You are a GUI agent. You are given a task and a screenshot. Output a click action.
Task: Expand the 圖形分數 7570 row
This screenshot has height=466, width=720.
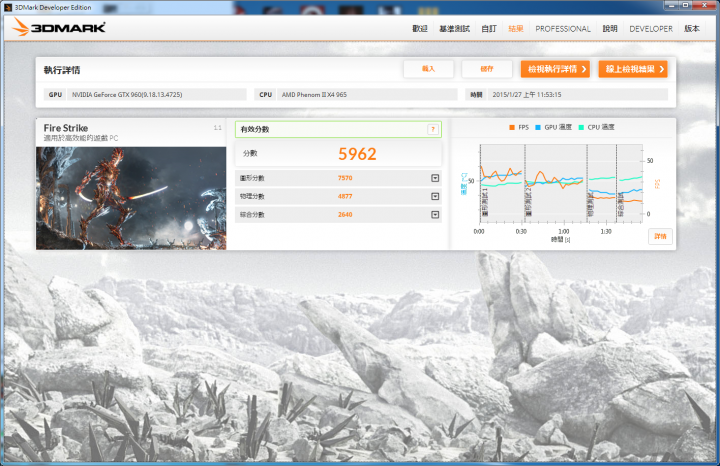435,178
